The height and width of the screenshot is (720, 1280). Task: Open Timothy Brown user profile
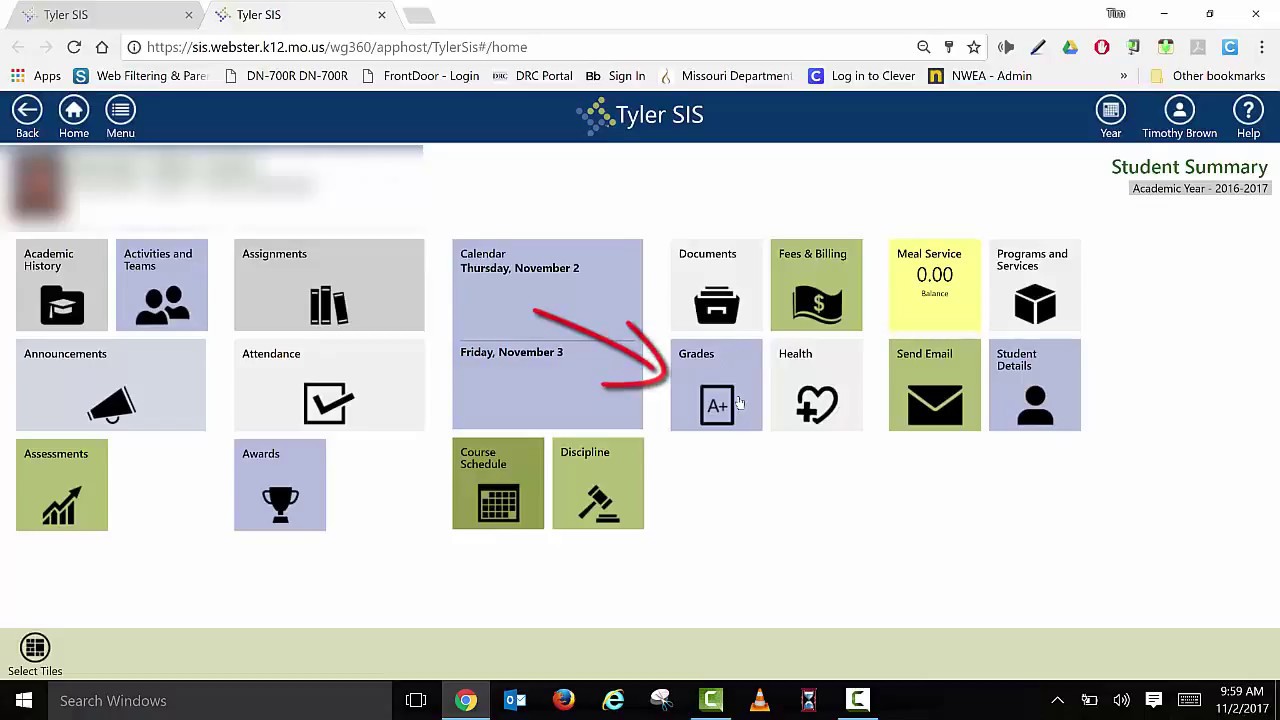pos(1180,117)
